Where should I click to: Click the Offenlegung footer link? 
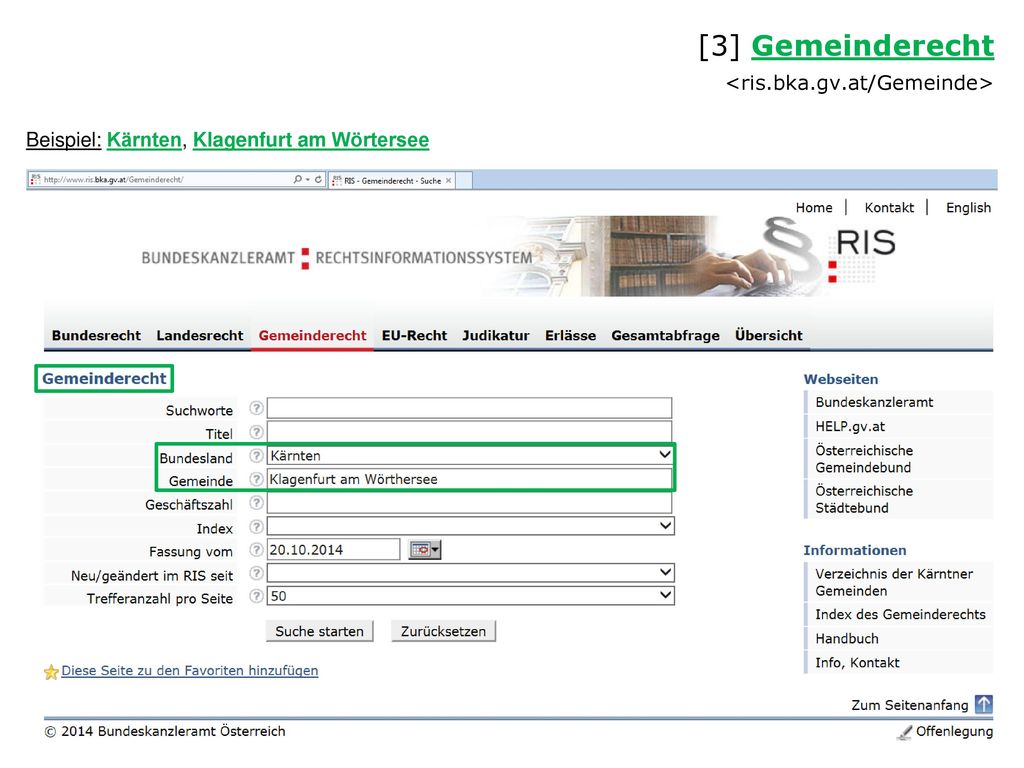(953, 731)
